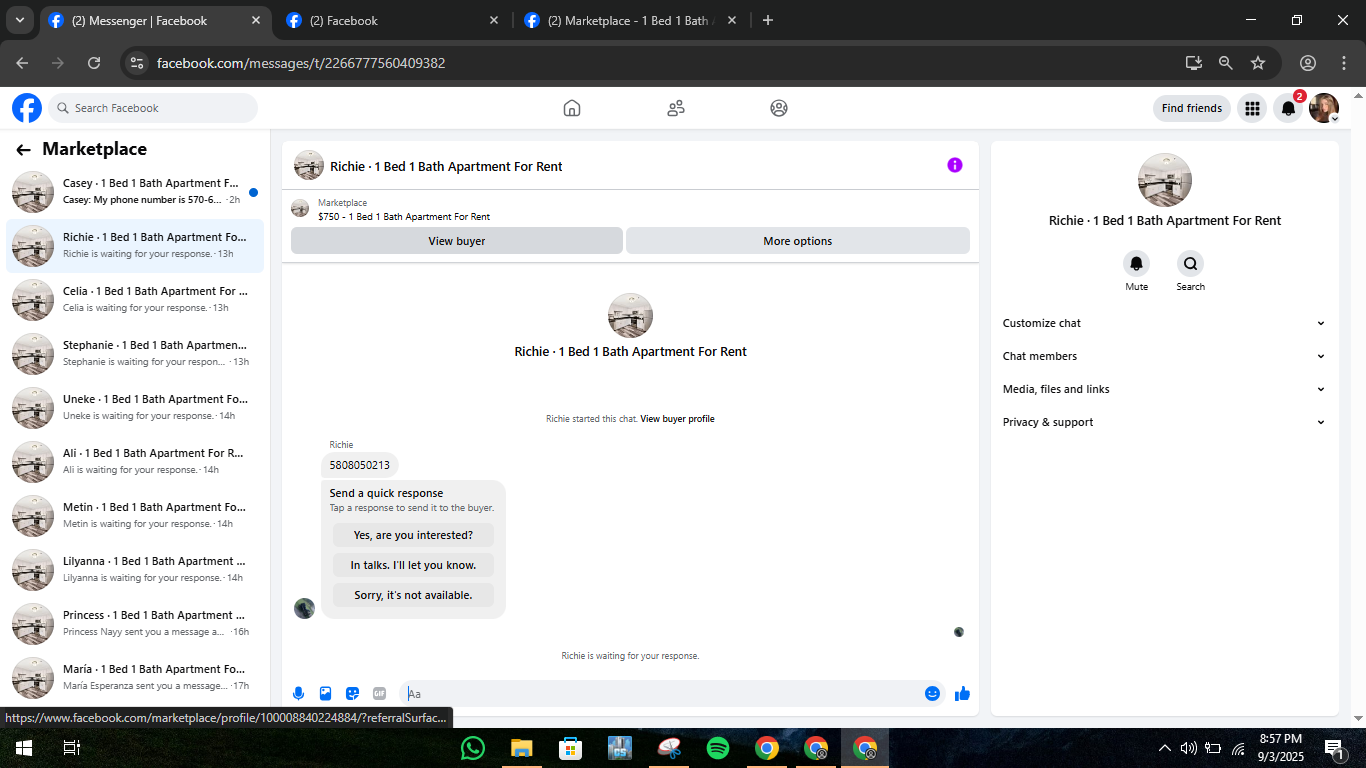This screenshot has height=768, width=1366.
Task: Click the install app icon in the address bar
Action: pos(1193,63)
